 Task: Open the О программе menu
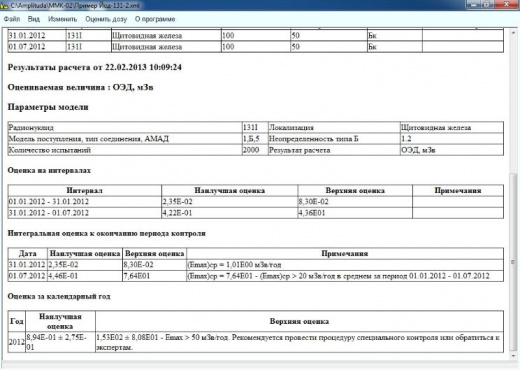click(x=155, y=19)
